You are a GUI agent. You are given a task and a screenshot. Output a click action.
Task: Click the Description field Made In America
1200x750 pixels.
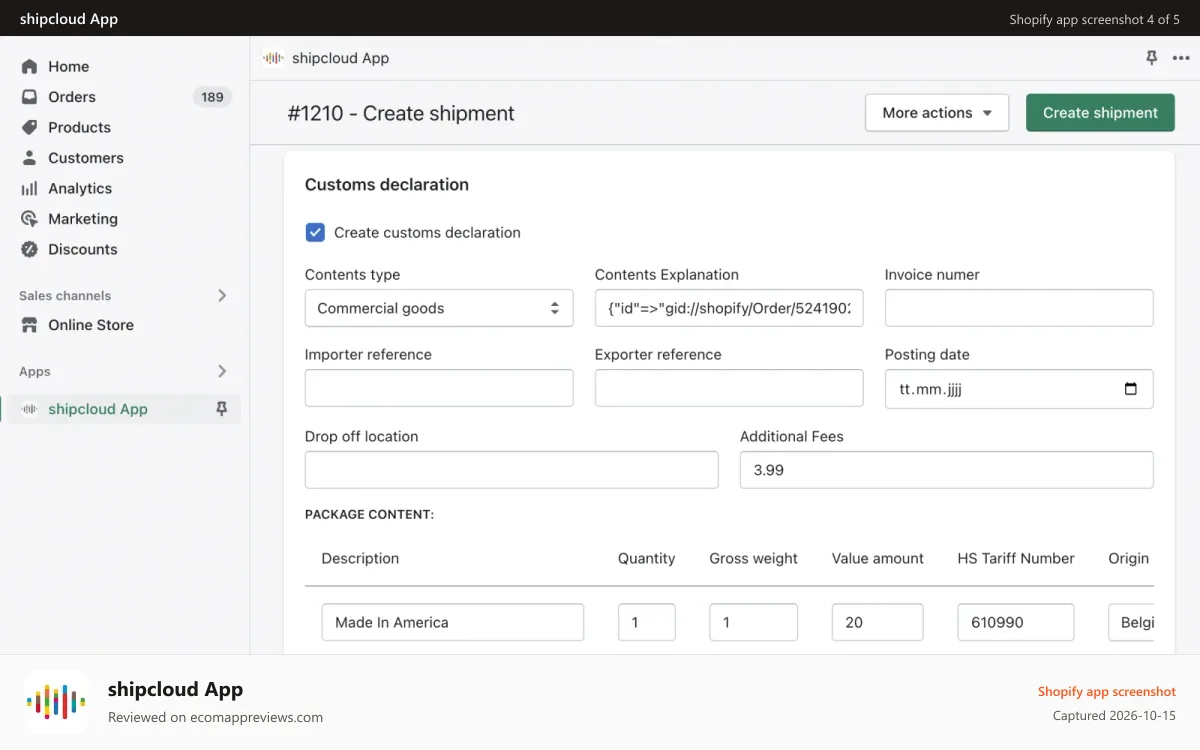pyautogui.click(x=453, y=622)
